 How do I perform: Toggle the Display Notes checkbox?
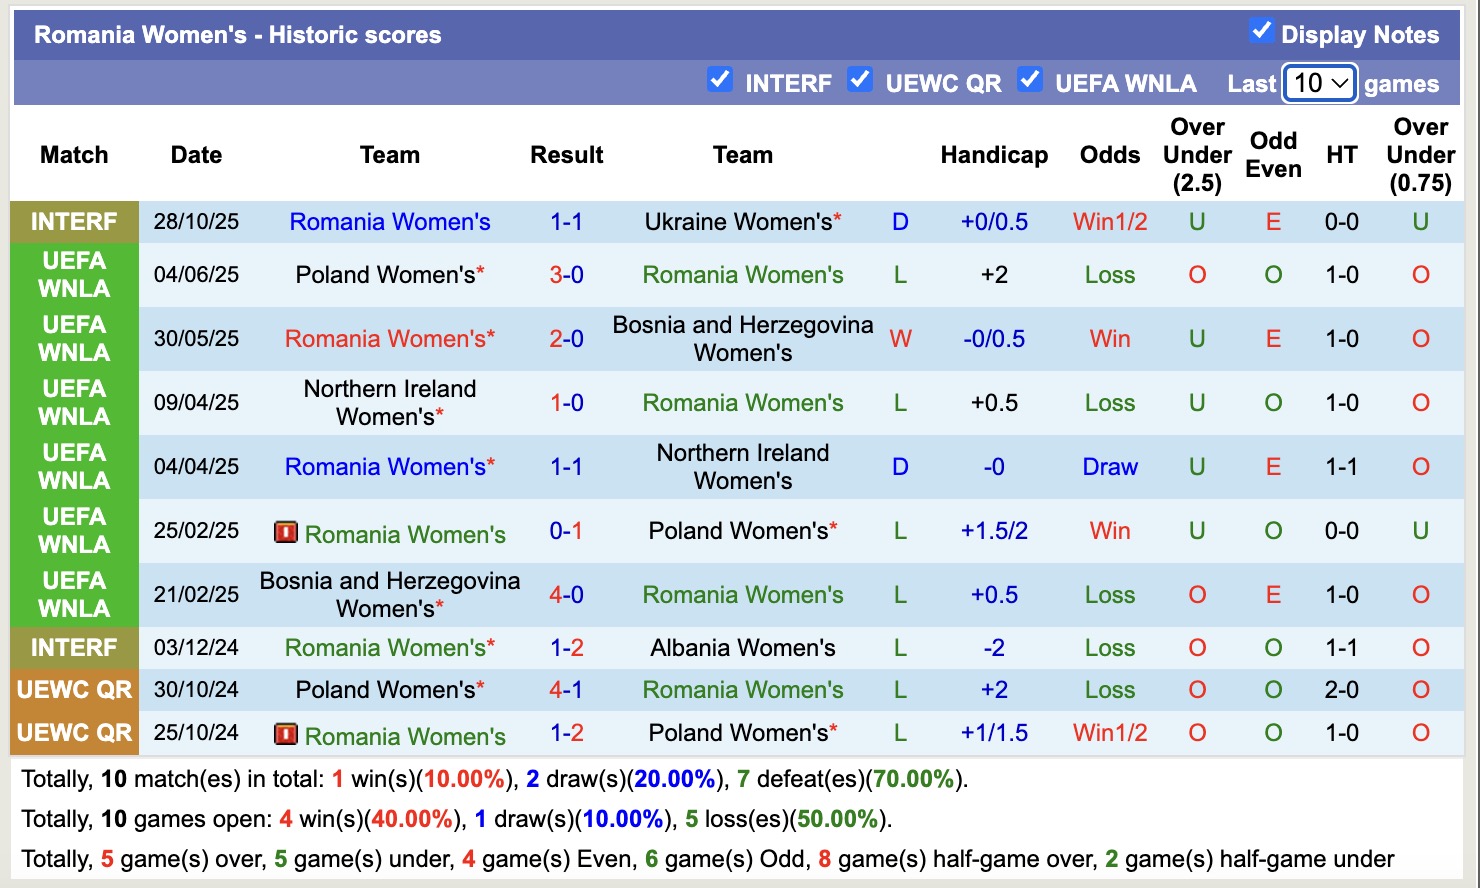coord(1262,32)
